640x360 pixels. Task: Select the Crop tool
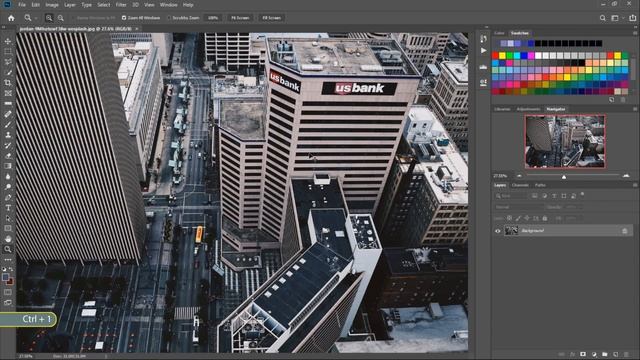pos(8,83)
